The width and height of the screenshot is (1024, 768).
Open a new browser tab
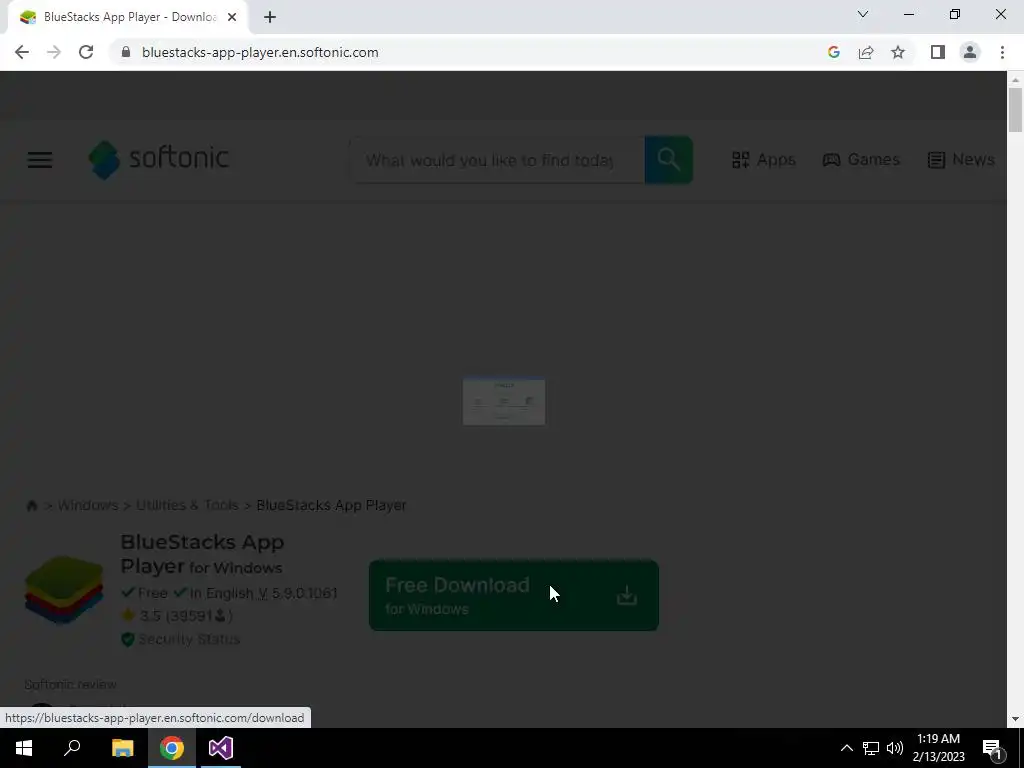click(x=270, y=17)
